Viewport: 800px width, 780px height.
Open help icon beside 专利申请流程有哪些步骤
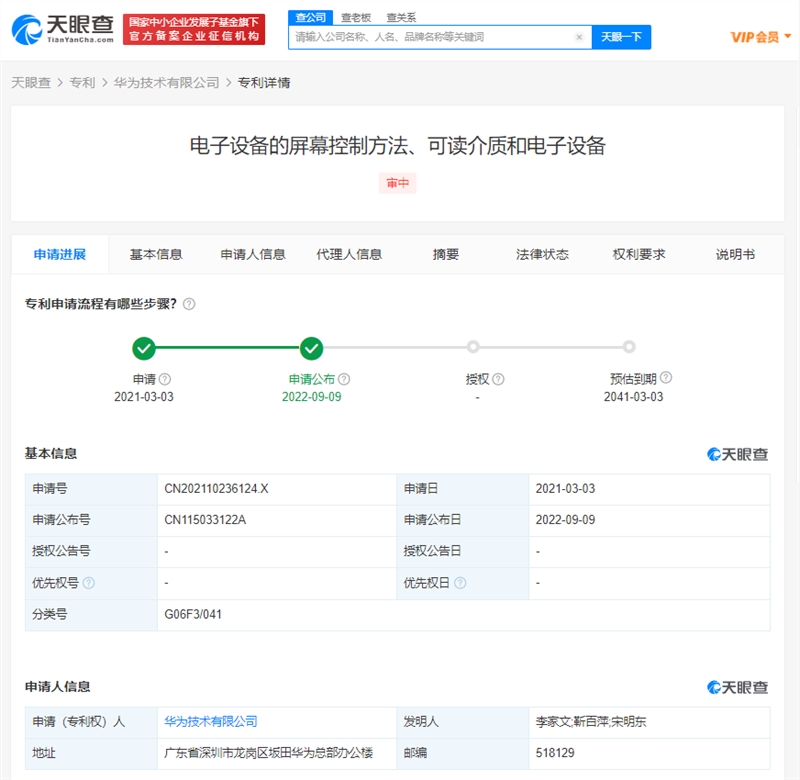(189, 304)
